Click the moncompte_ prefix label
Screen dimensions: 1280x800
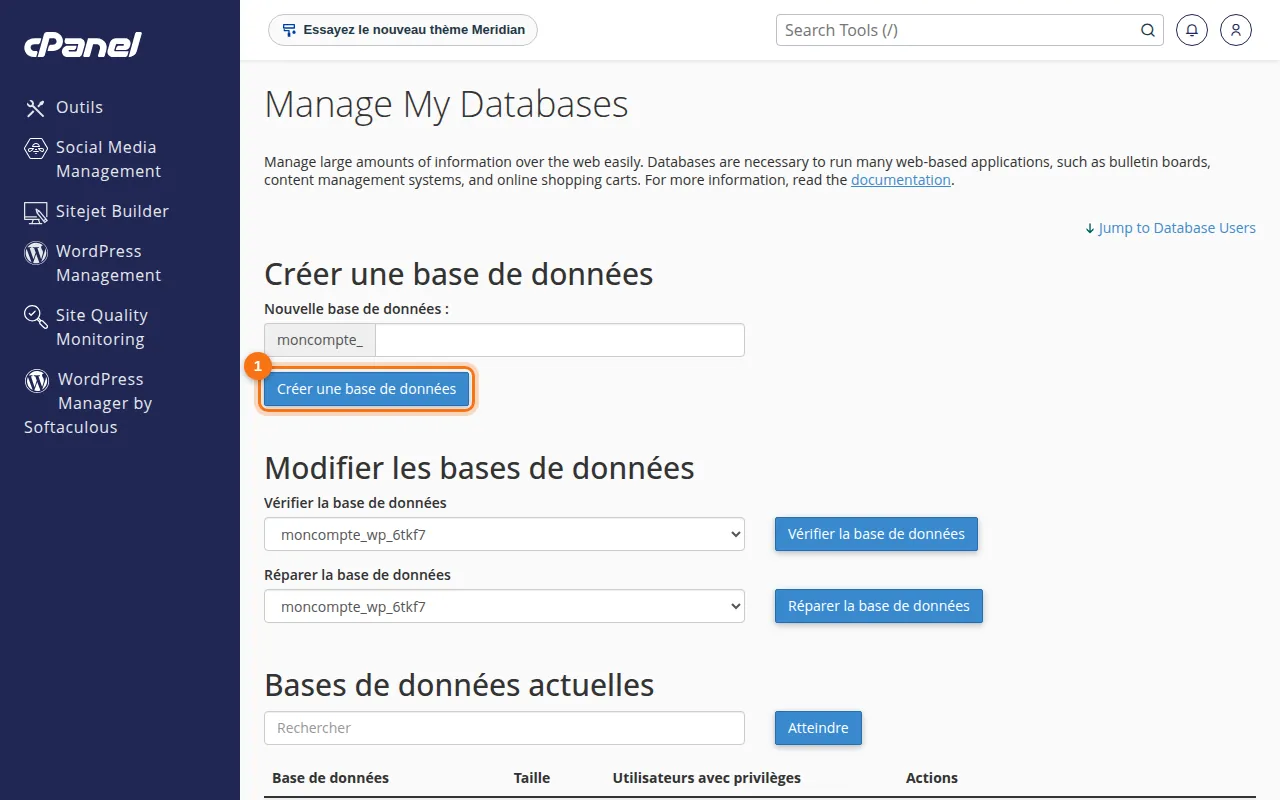pos(320,340)
